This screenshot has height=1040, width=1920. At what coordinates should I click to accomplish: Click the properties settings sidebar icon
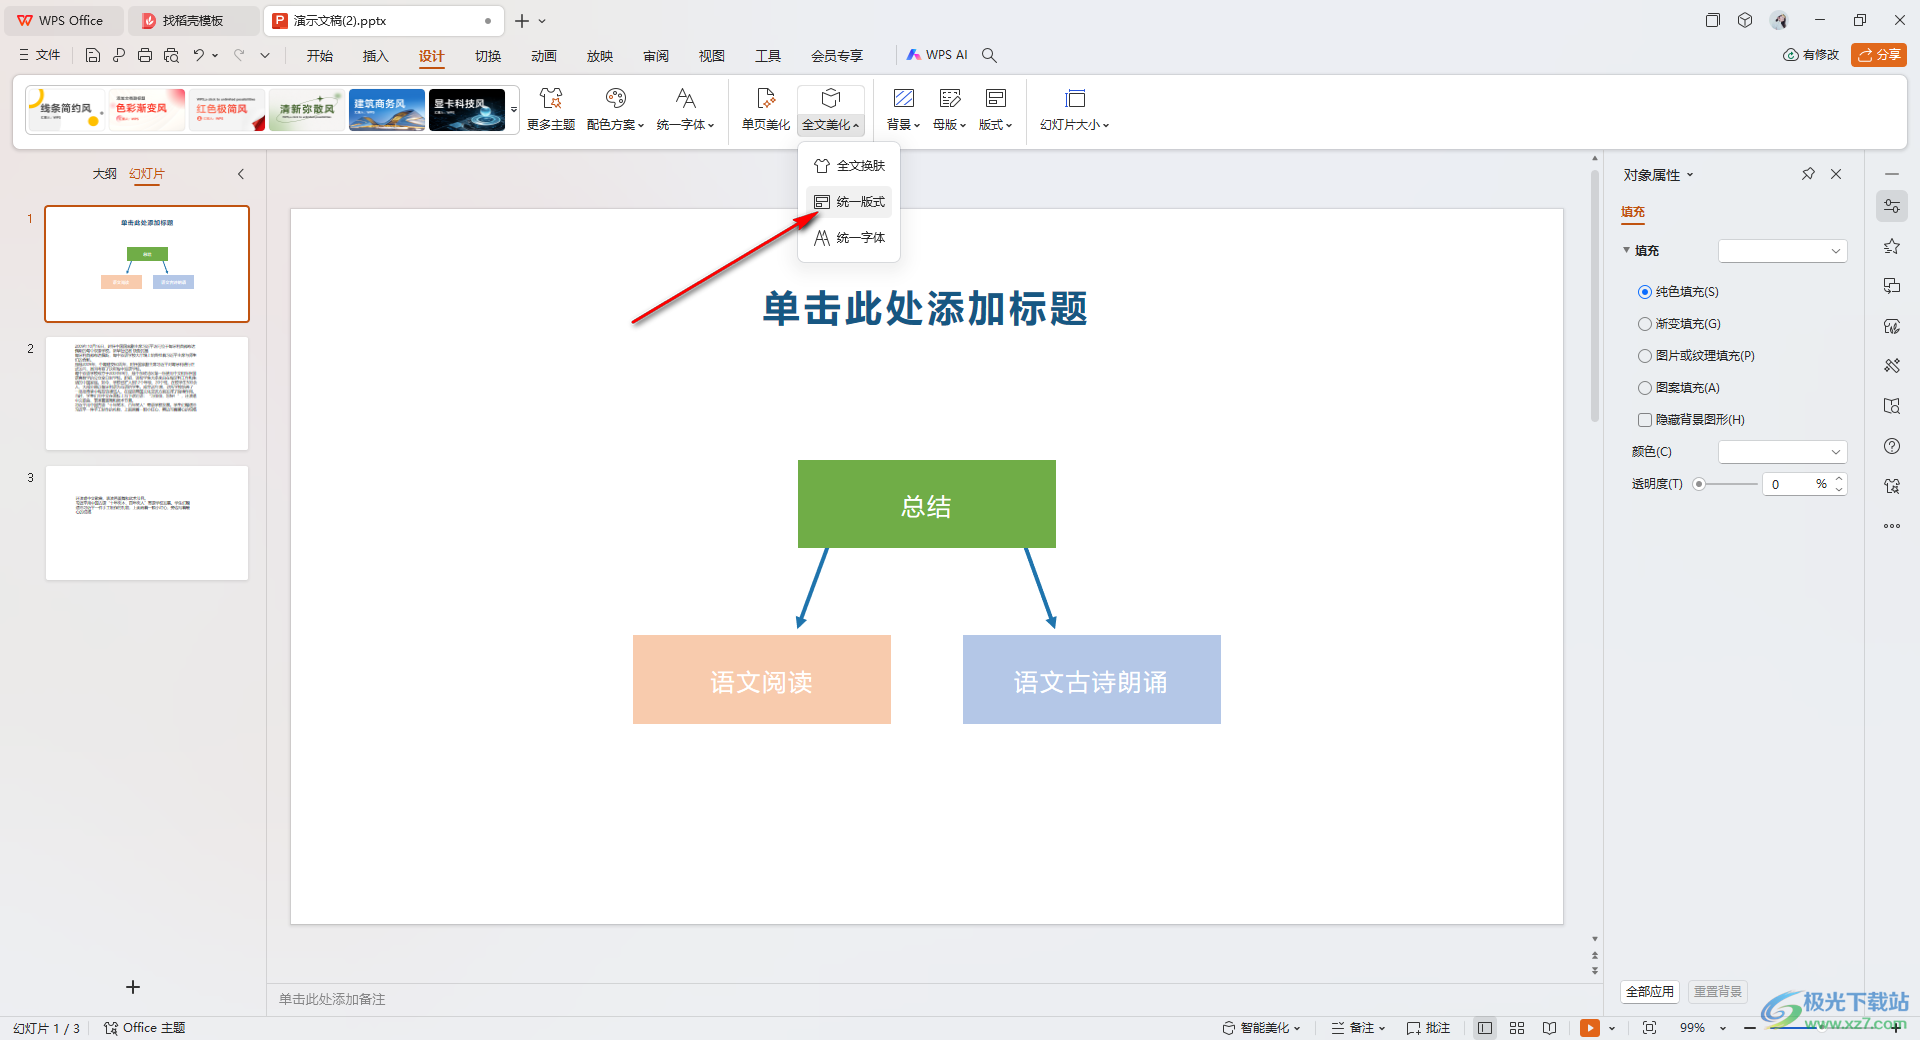coord(1892,206)
